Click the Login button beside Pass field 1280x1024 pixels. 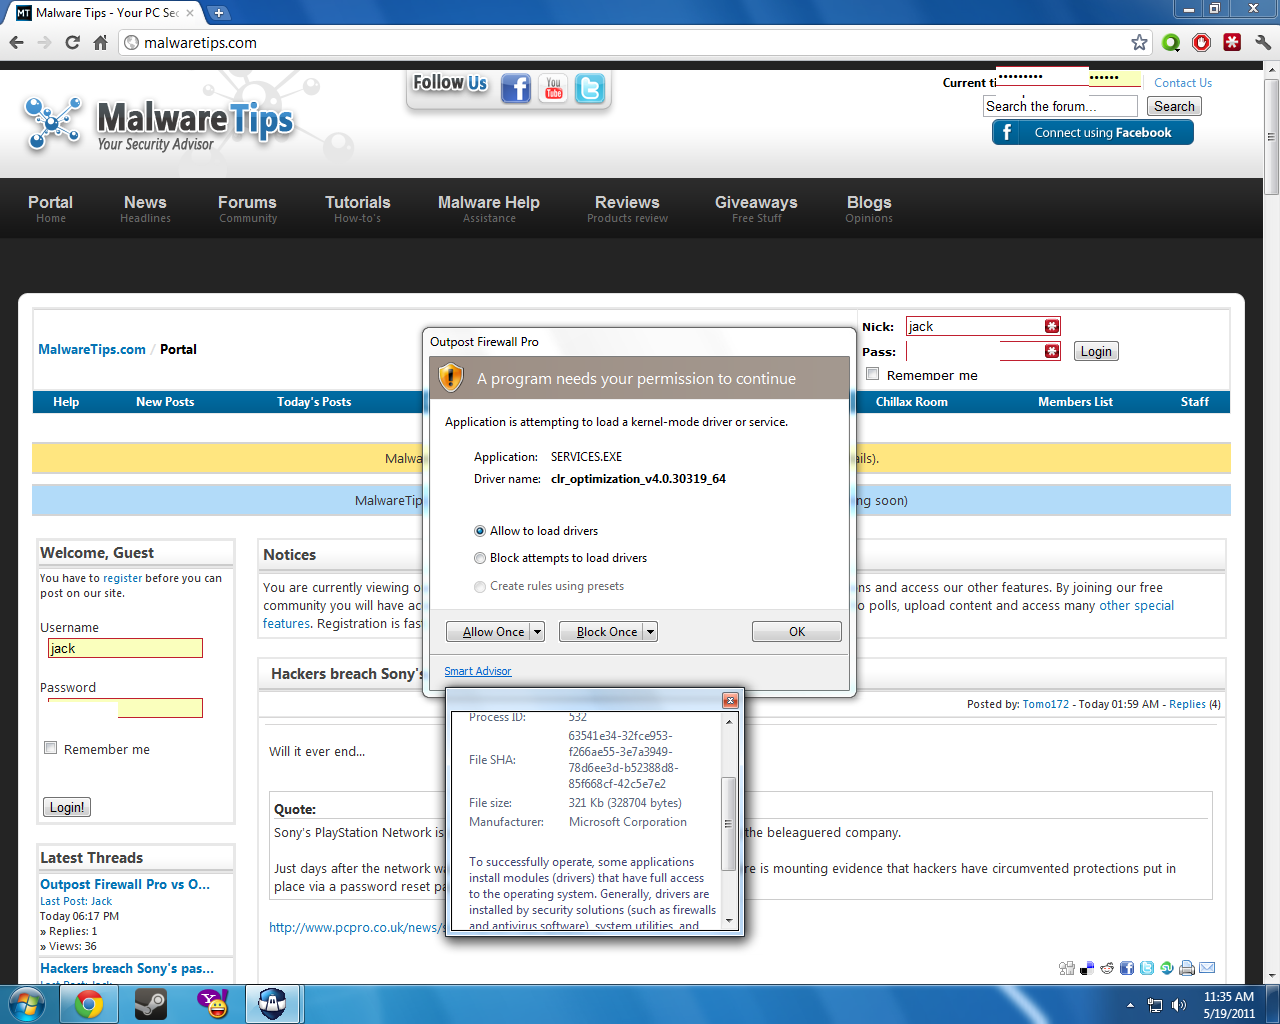click(x=1096, y=351)
